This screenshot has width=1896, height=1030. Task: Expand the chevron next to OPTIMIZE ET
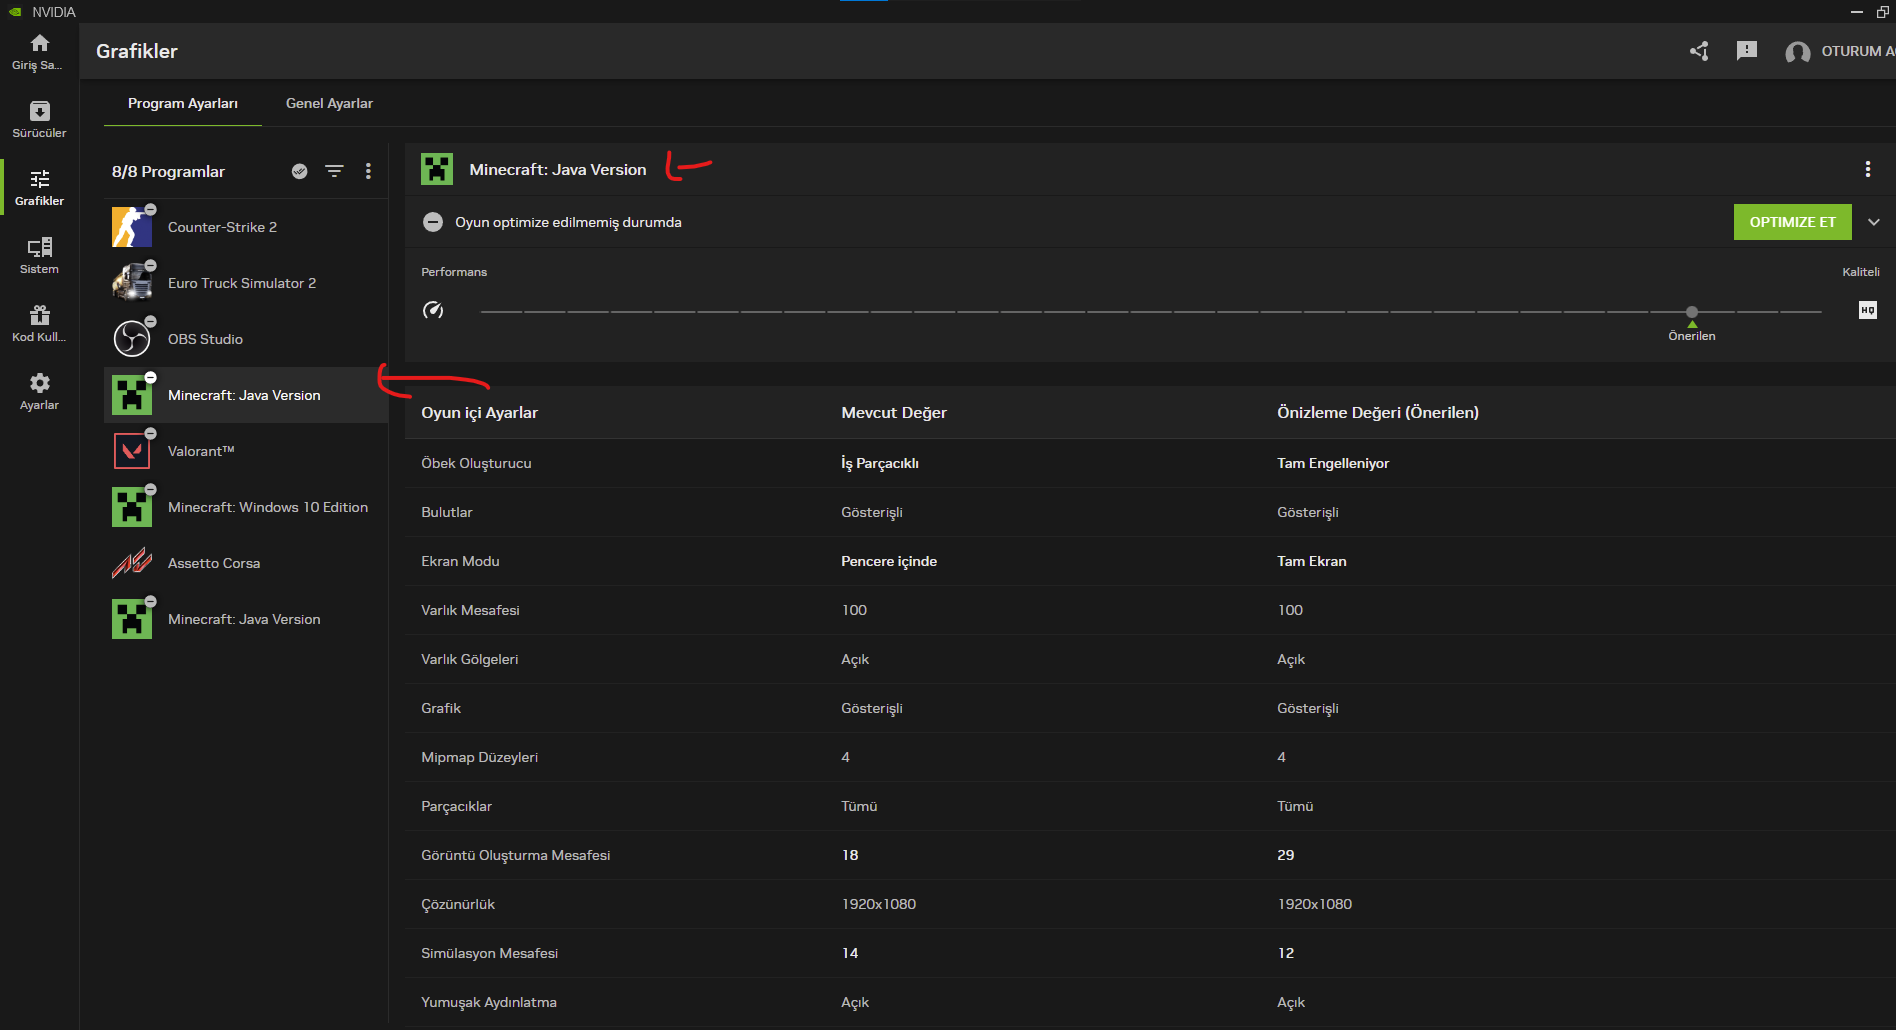[1874, 222]
